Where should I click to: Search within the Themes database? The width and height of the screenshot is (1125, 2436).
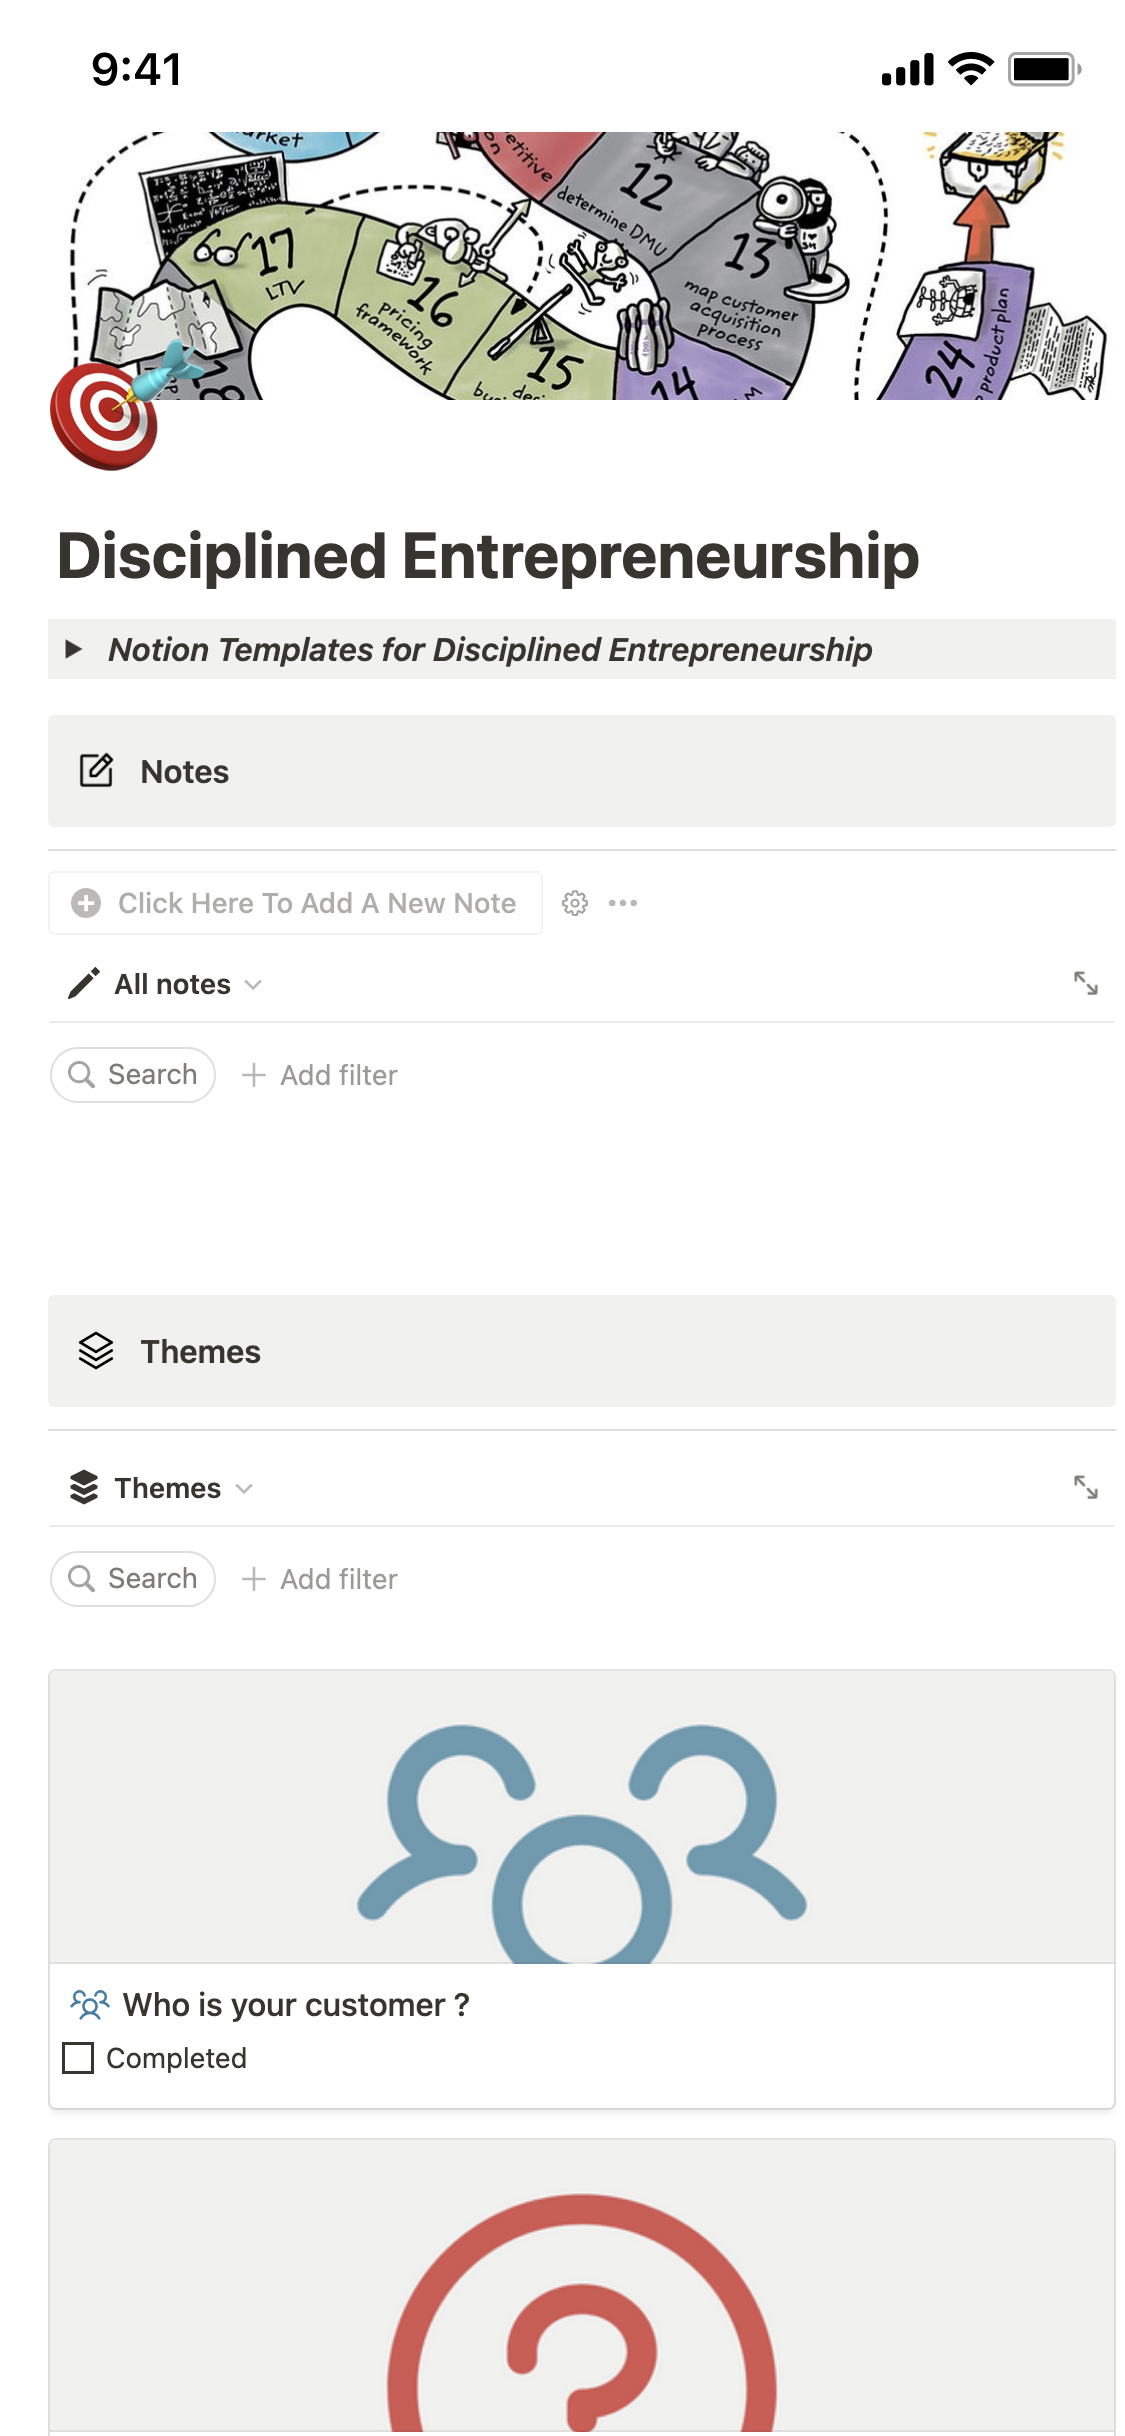[133, 1579]
